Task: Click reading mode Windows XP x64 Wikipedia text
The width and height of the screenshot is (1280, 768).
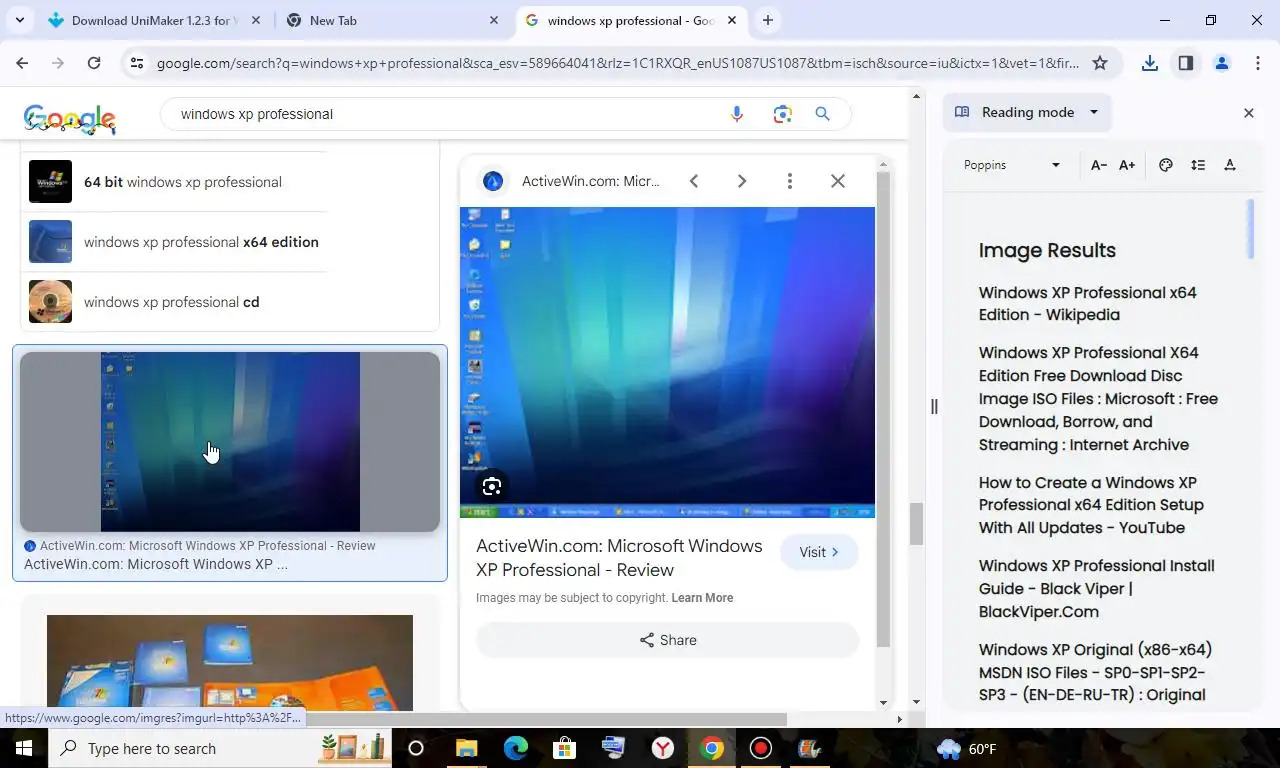Action: (1087, 304)
